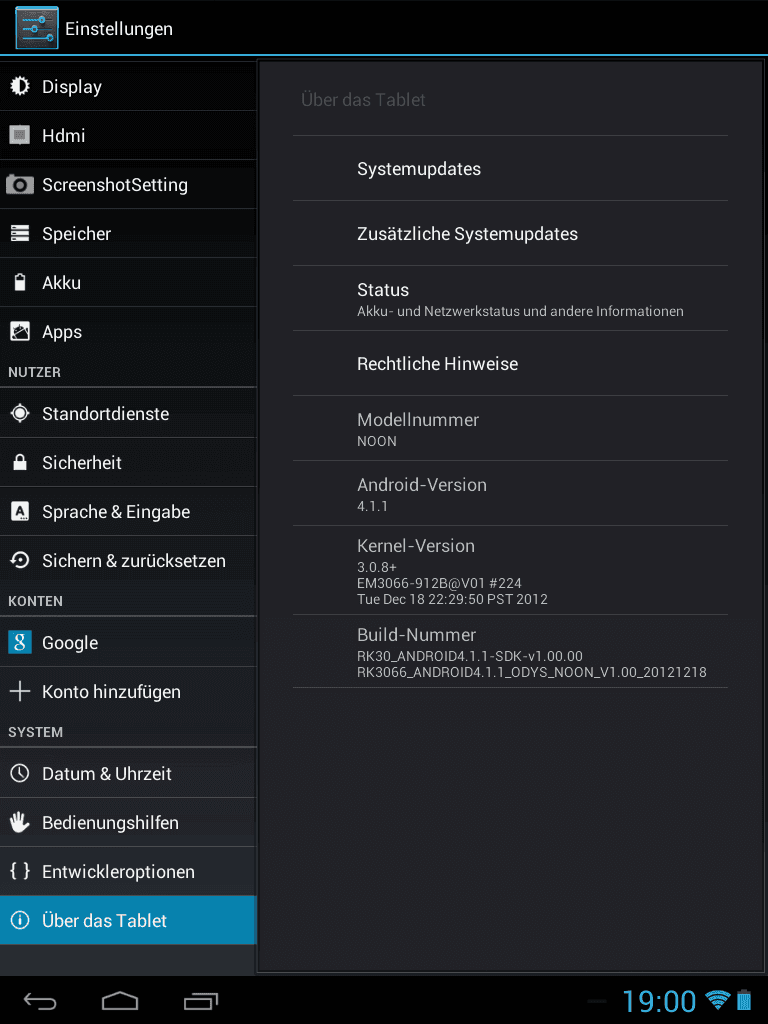Open Sprache & Eingabe settings
Image resolution: width=768 pixels, height=1024 pixels.
pos(128,511)
